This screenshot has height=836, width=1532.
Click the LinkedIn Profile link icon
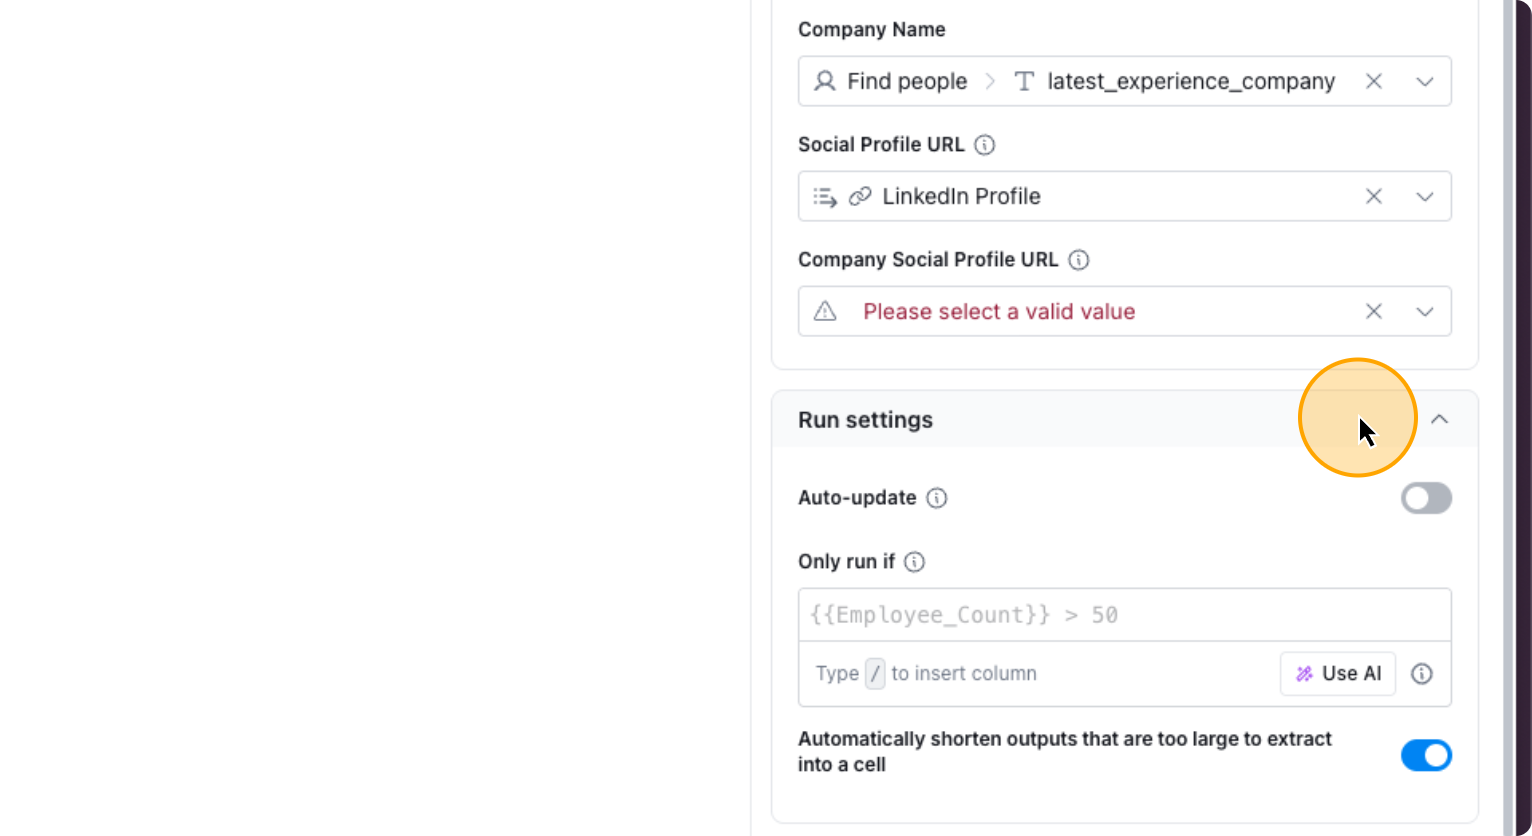(860, 196)
